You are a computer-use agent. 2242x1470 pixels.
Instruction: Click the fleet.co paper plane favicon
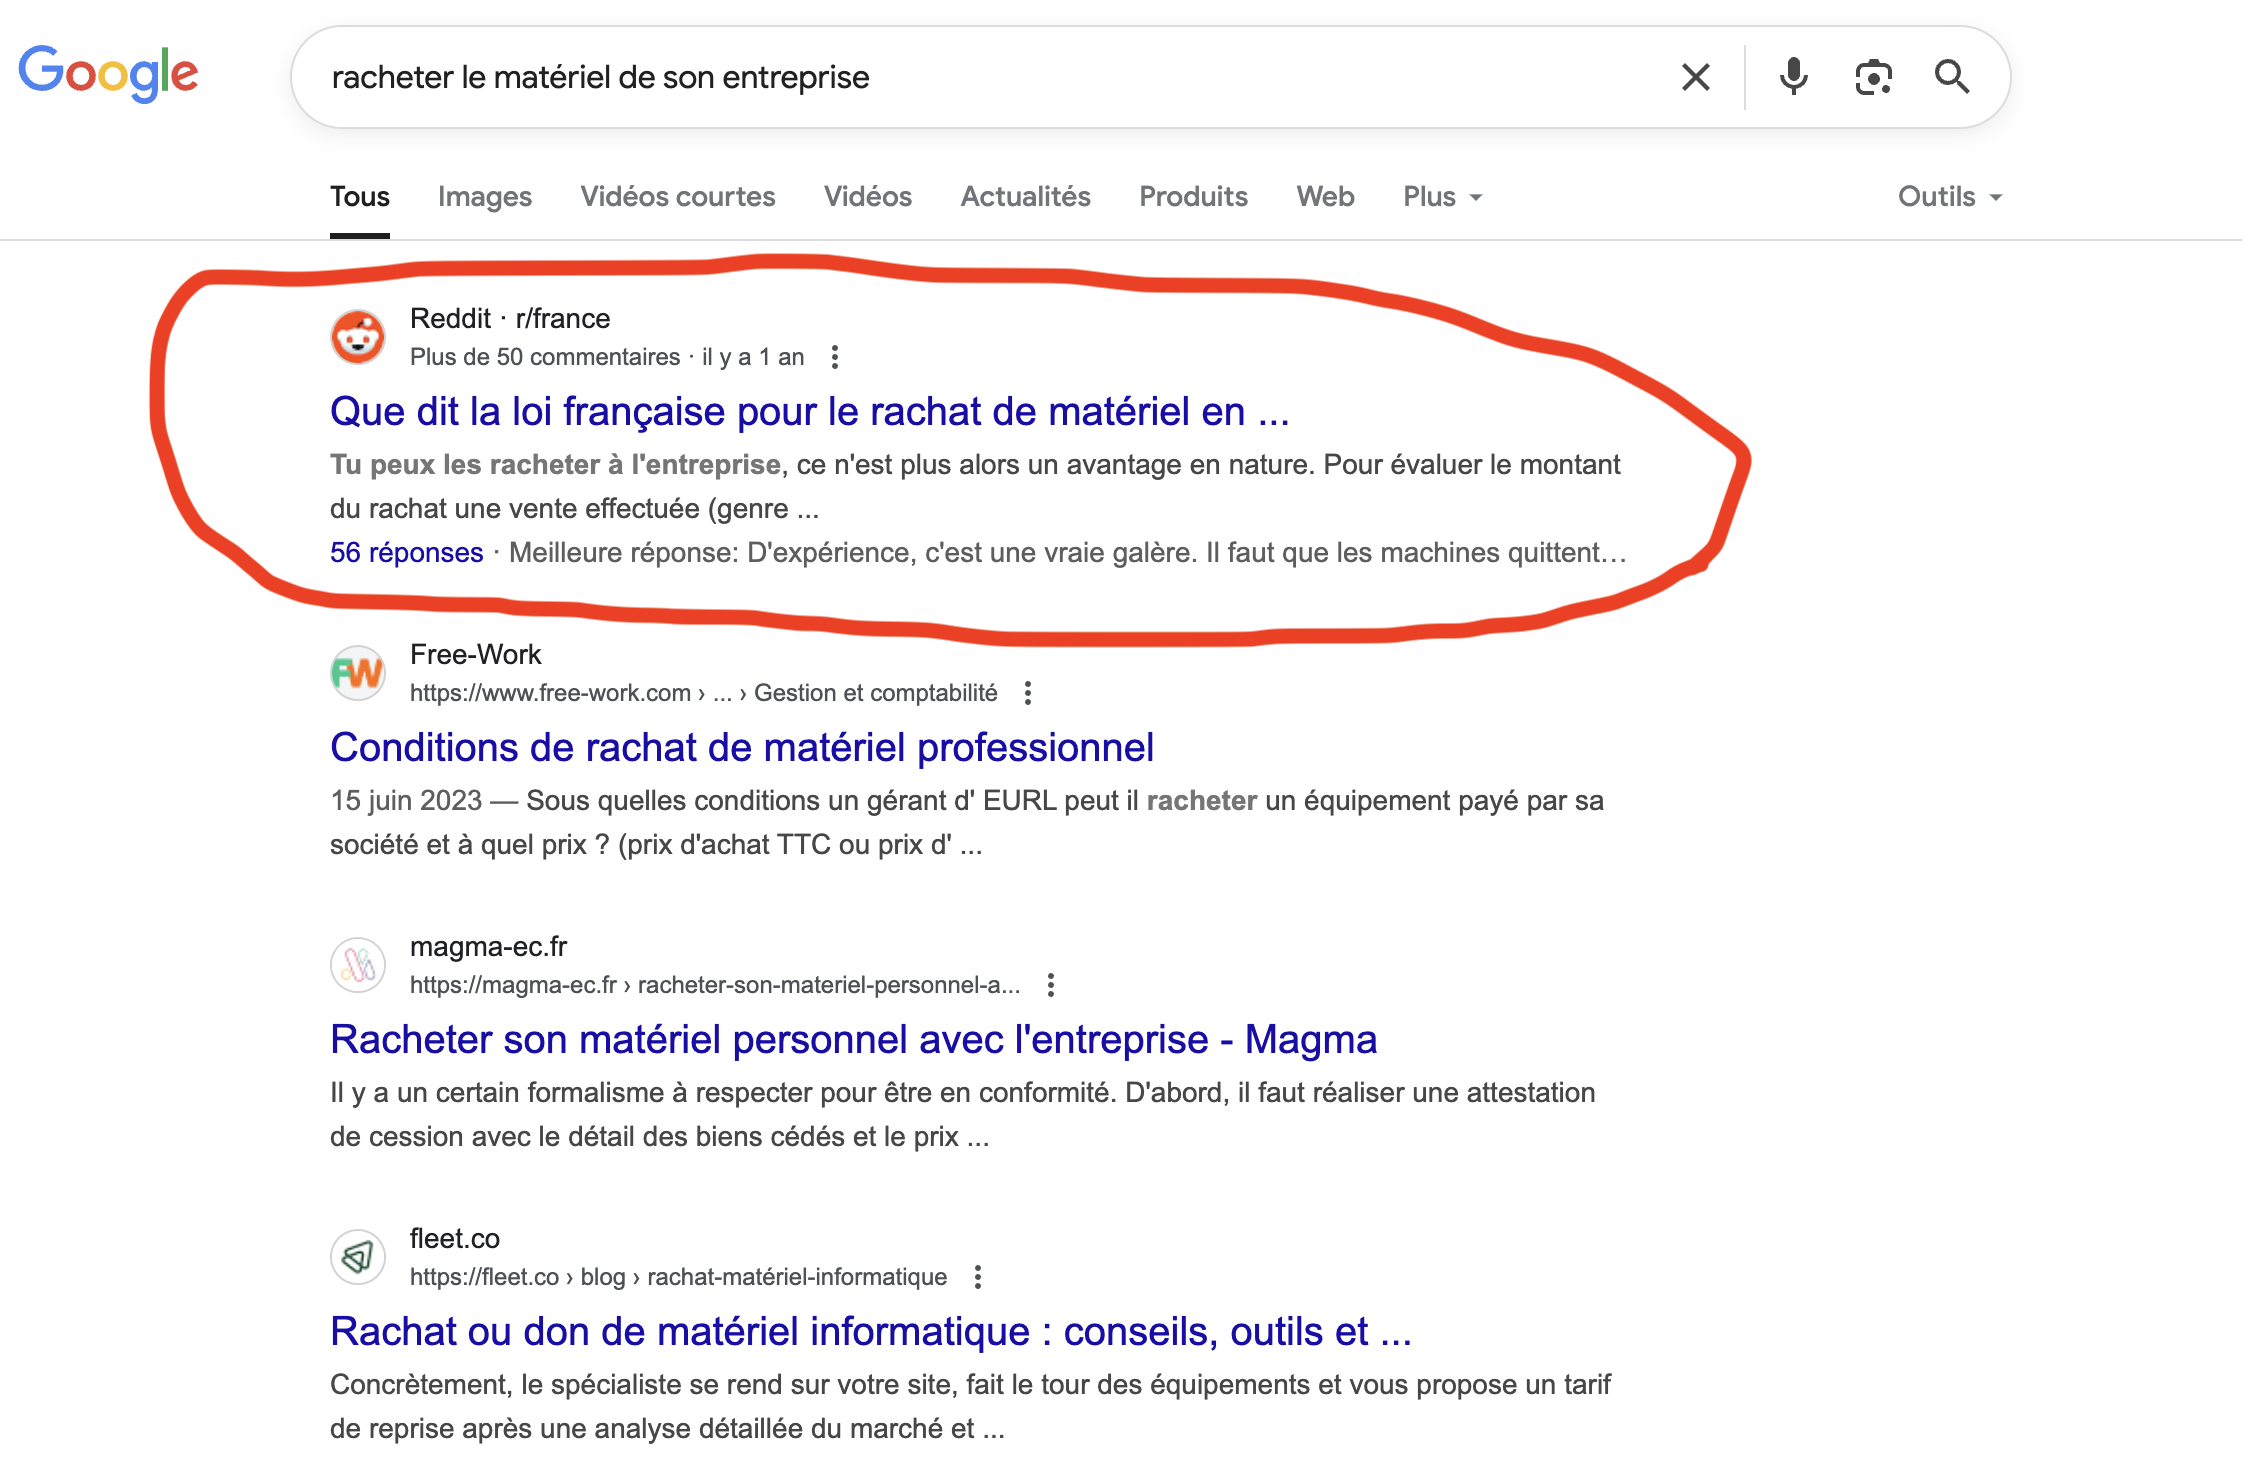tap(357, 1257)
